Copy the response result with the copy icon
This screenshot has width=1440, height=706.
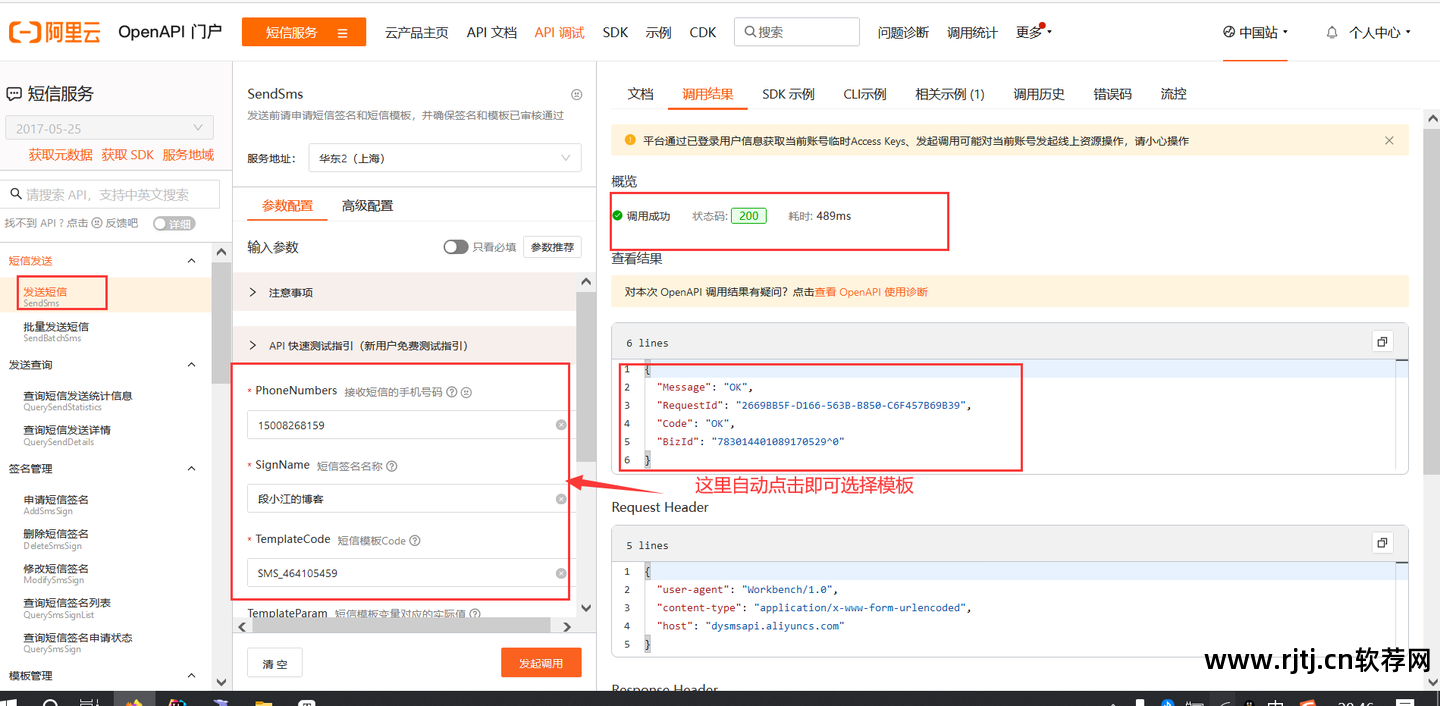click(x=1382, y=342)
